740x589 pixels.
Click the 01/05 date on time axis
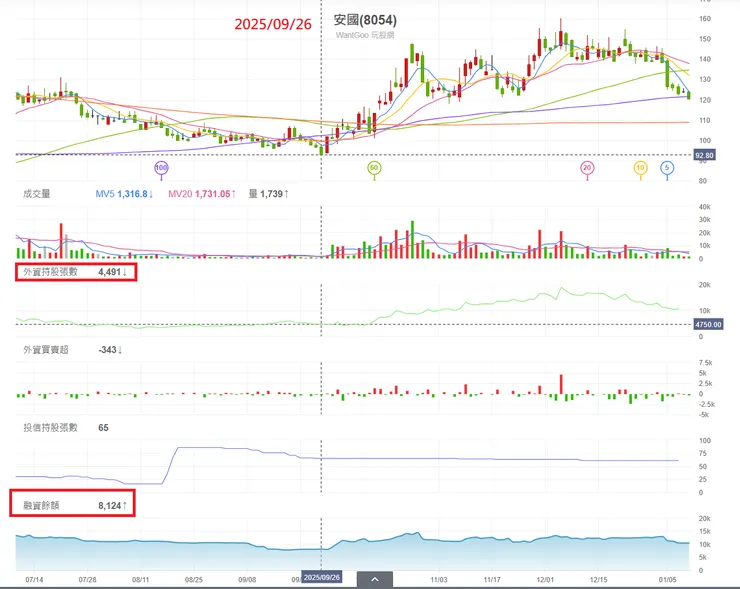click(667, 580)
